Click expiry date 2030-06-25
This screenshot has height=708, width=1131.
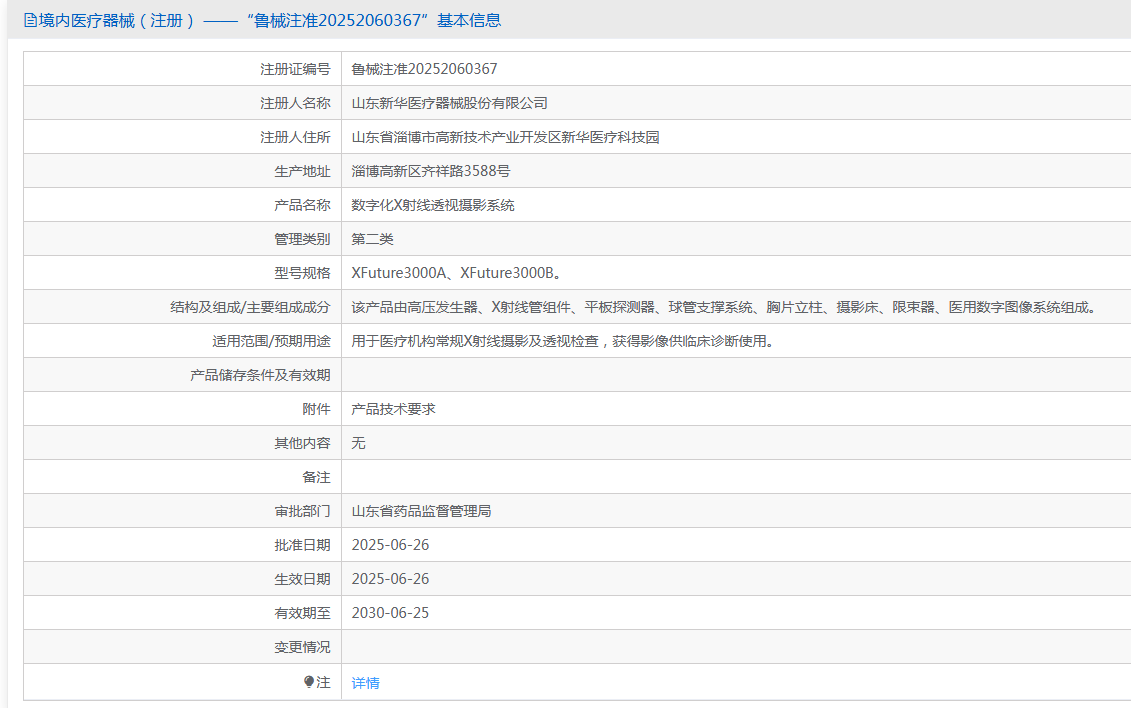390,612
